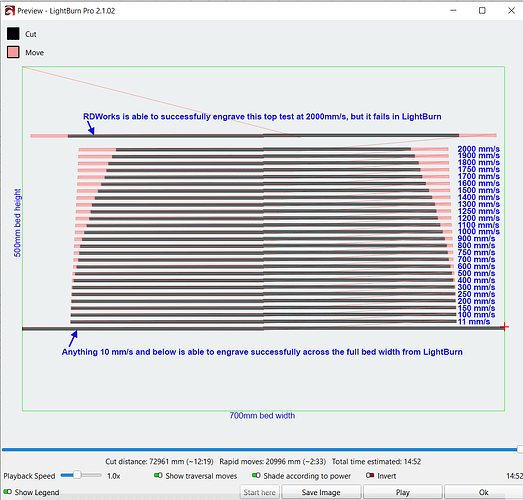Click the pink Move legend swatch
This screenshot has height=500, width=523.
(13, 52)
